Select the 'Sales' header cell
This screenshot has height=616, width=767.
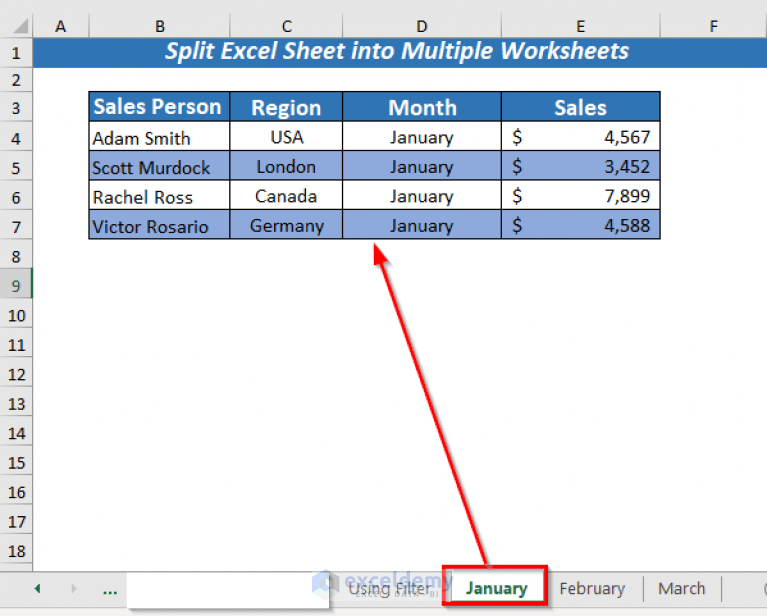point(581,107)
